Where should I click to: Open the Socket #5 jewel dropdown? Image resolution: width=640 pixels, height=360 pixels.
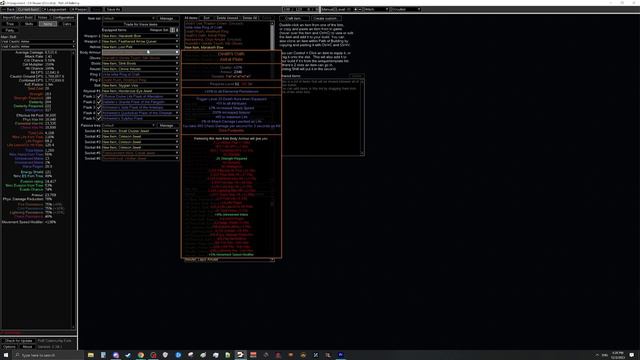[x=140, y=153]
